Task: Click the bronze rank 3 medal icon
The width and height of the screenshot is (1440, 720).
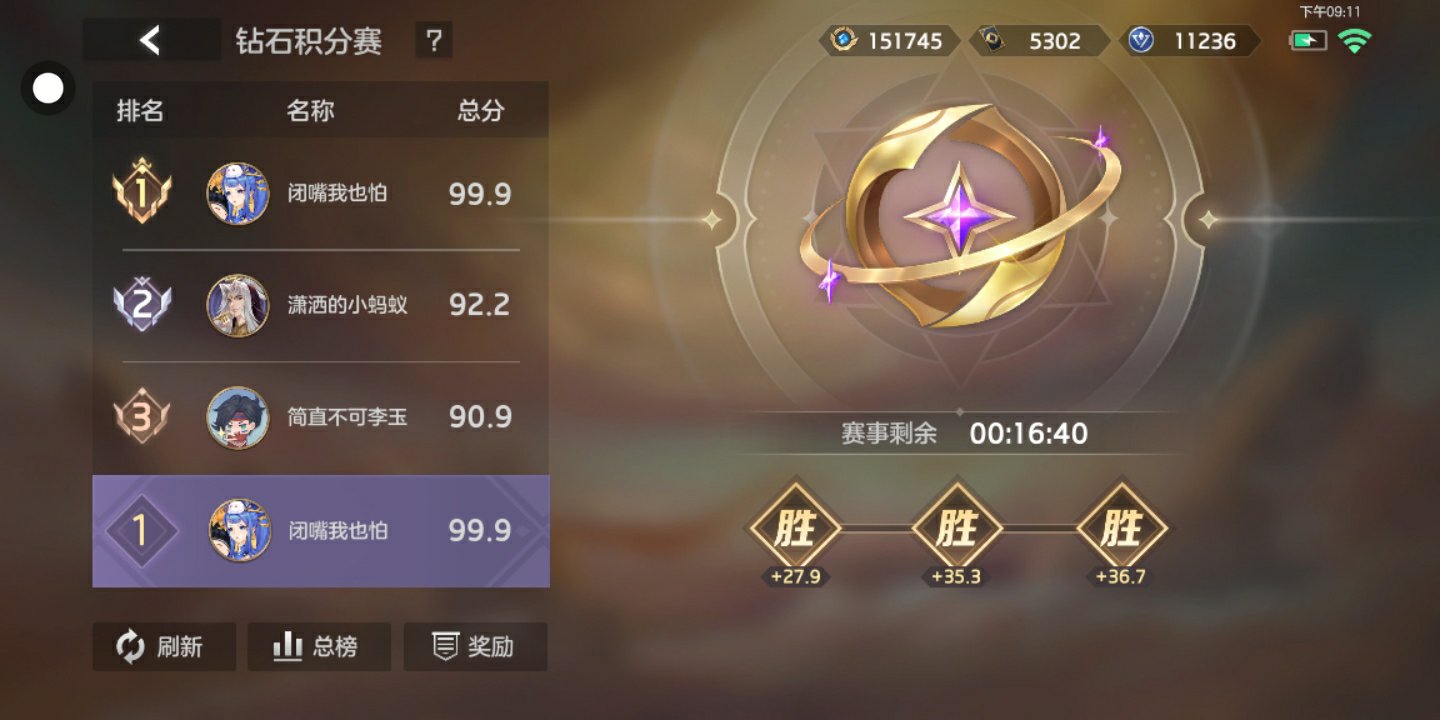Action: pos(141,417)
